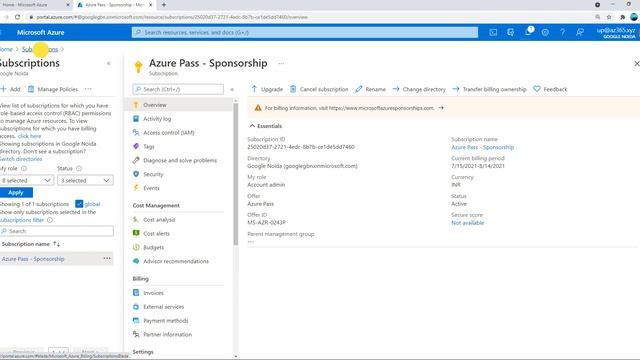Toggle the global subscriptions filter checkbox
The height and width of the screenshot is (360, 640).
pos(79,204)
